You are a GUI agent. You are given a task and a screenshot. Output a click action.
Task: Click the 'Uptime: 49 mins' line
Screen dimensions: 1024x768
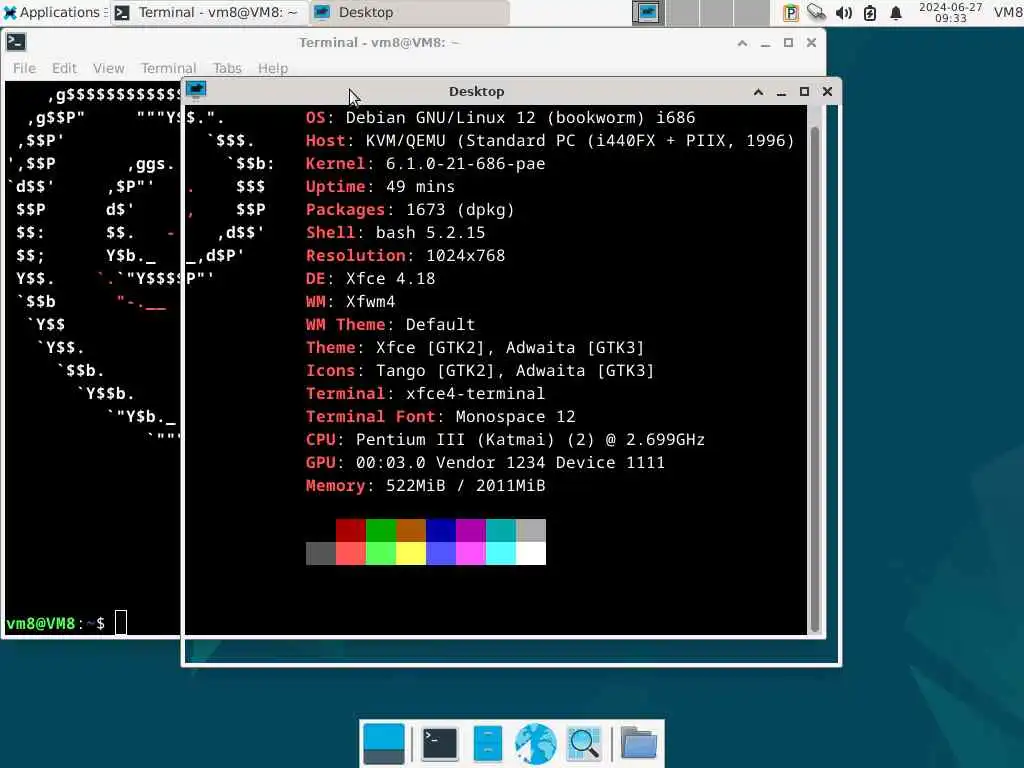[x=380, y=187]
